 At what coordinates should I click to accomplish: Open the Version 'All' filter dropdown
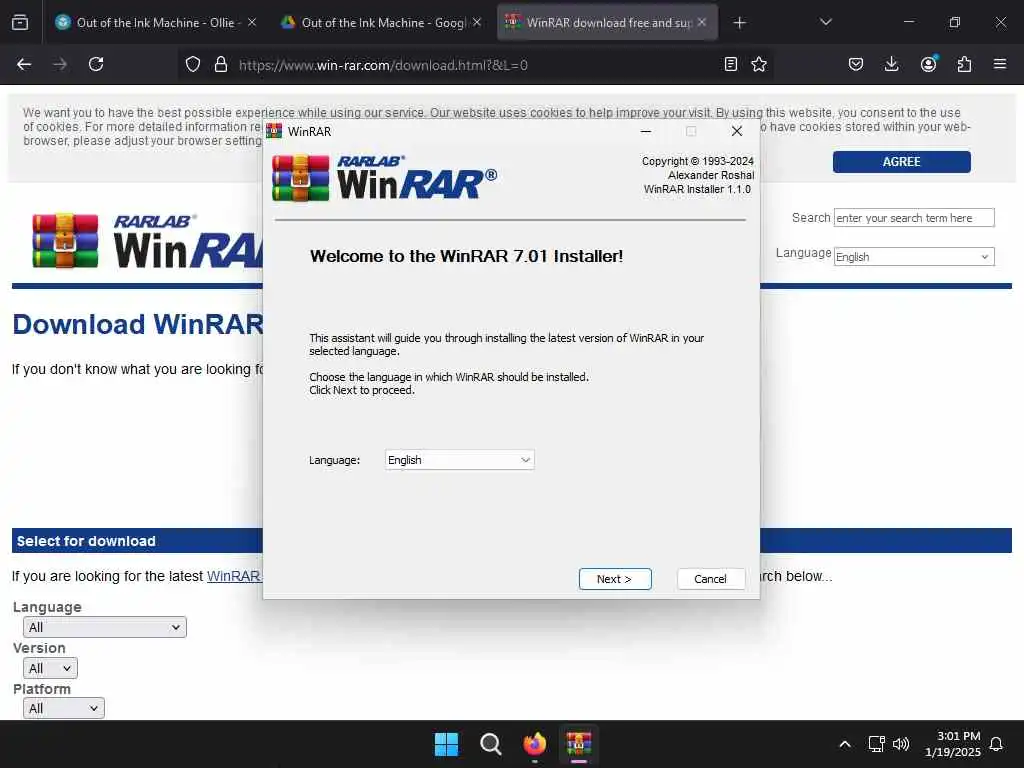tap(50, 668)
